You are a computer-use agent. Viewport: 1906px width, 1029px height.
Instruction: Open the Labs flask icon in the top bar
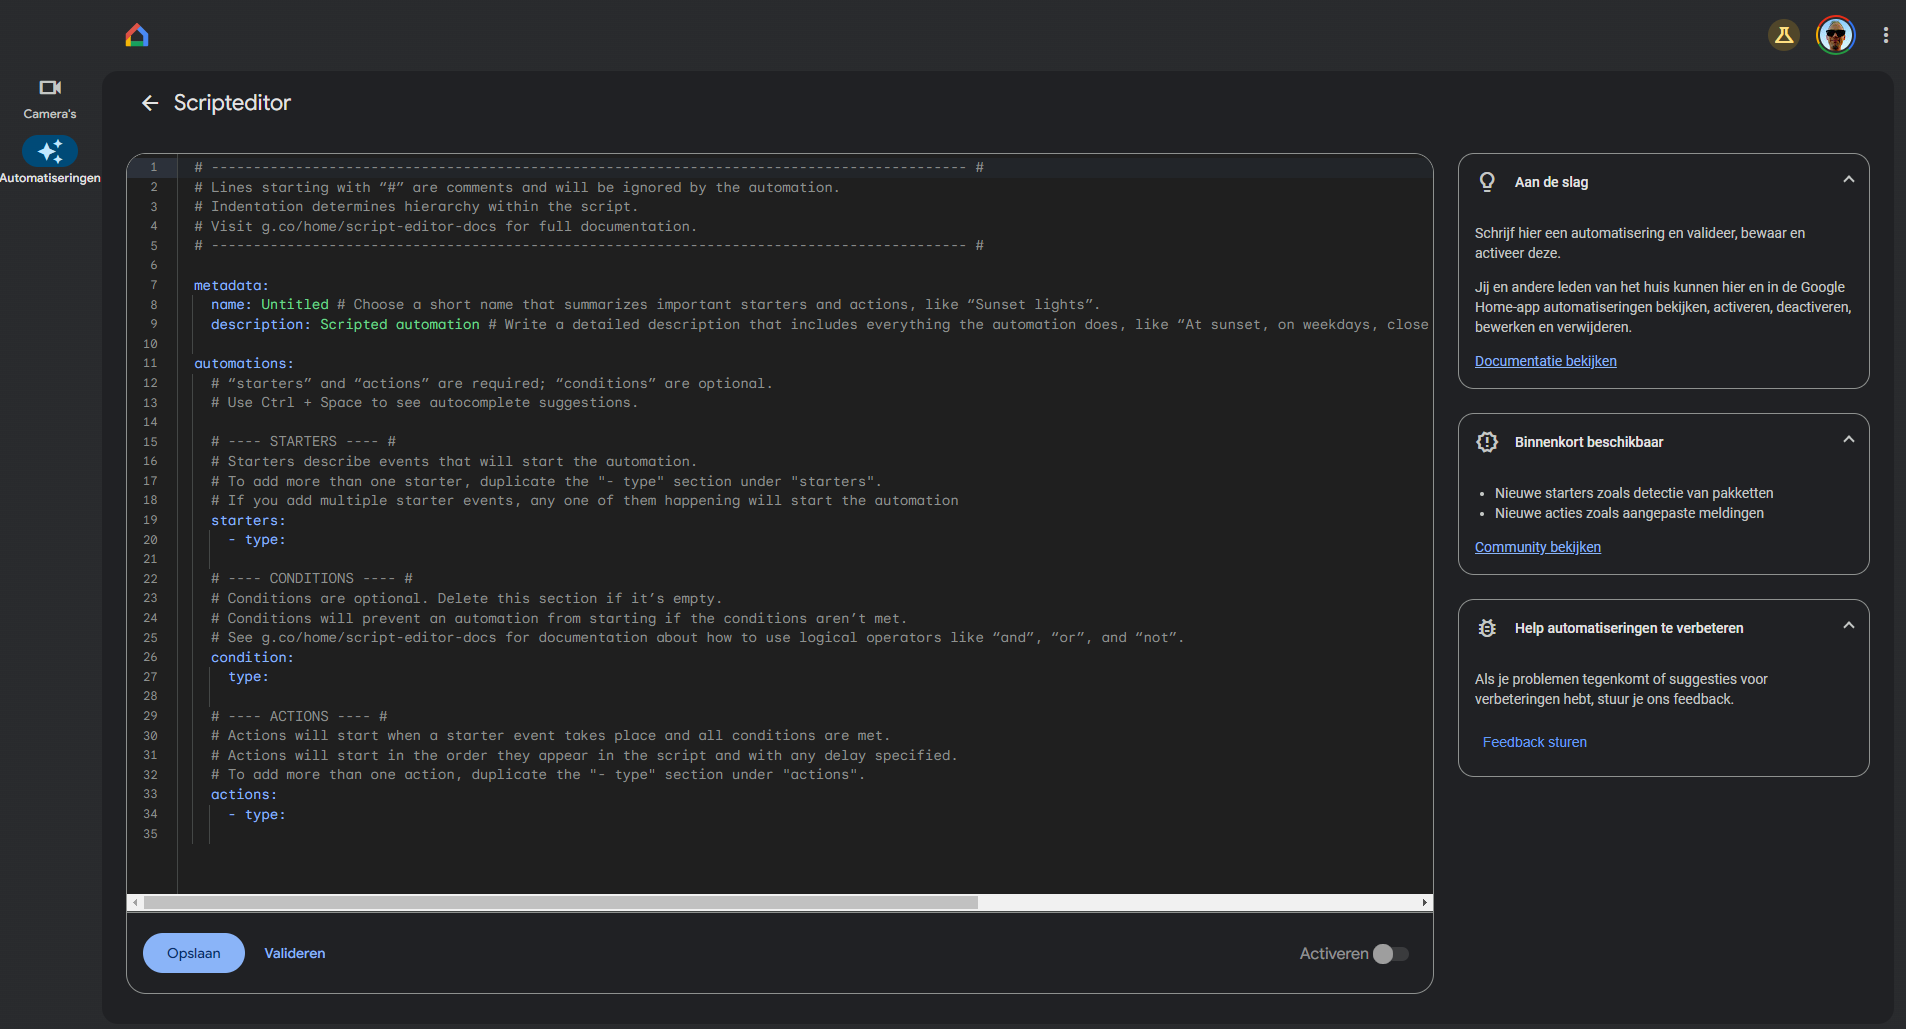tap(1784, 34)
